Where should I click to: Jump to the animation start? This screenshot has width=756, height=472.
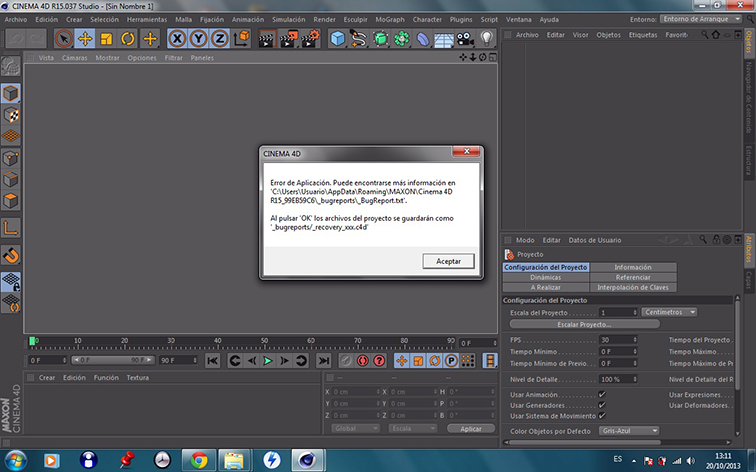click(213, 361)
